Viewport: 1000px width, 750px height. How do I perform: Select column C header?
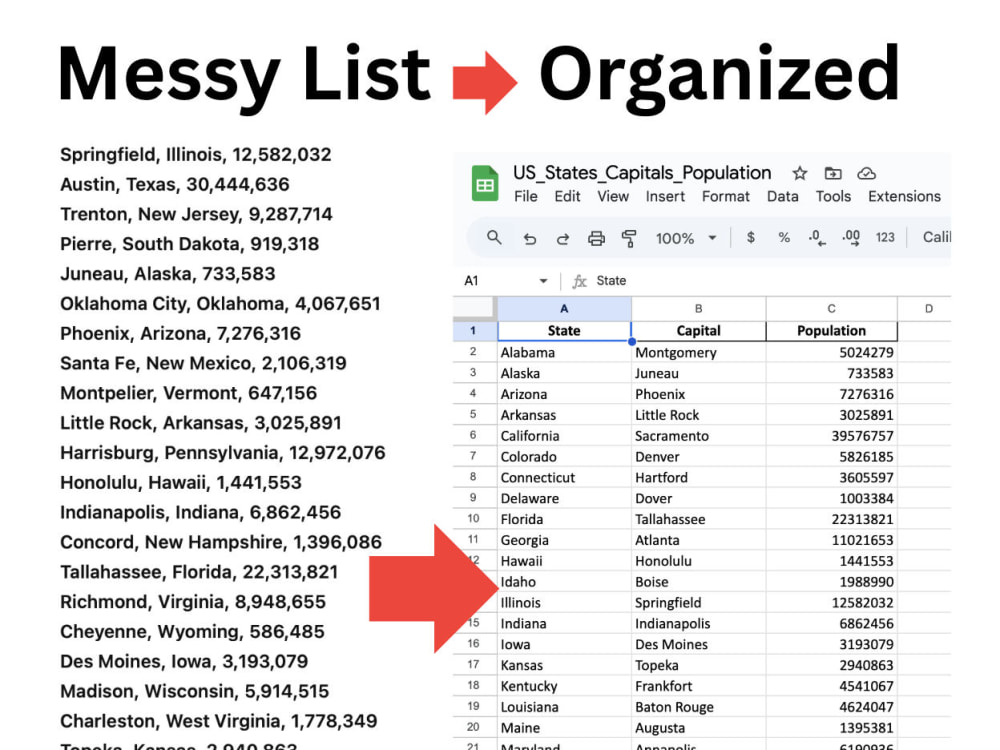[x=832, y=308]
